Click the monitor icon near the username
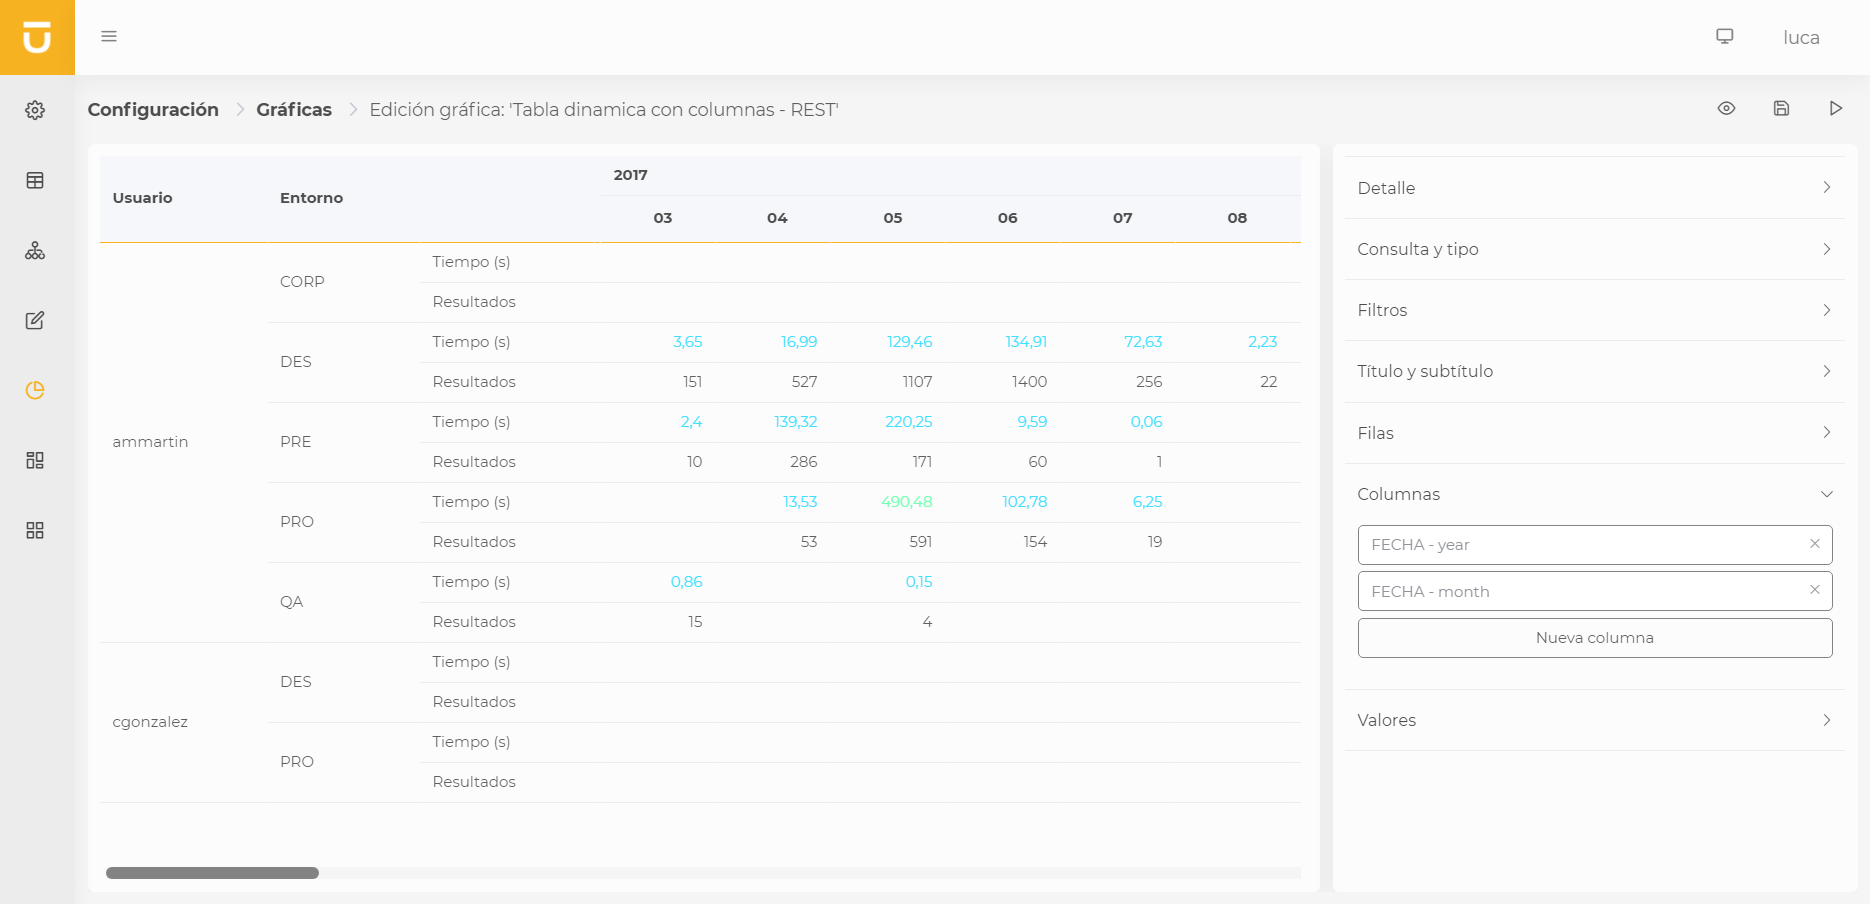This screenshot has height=904, width=1870. (1725, 35)
